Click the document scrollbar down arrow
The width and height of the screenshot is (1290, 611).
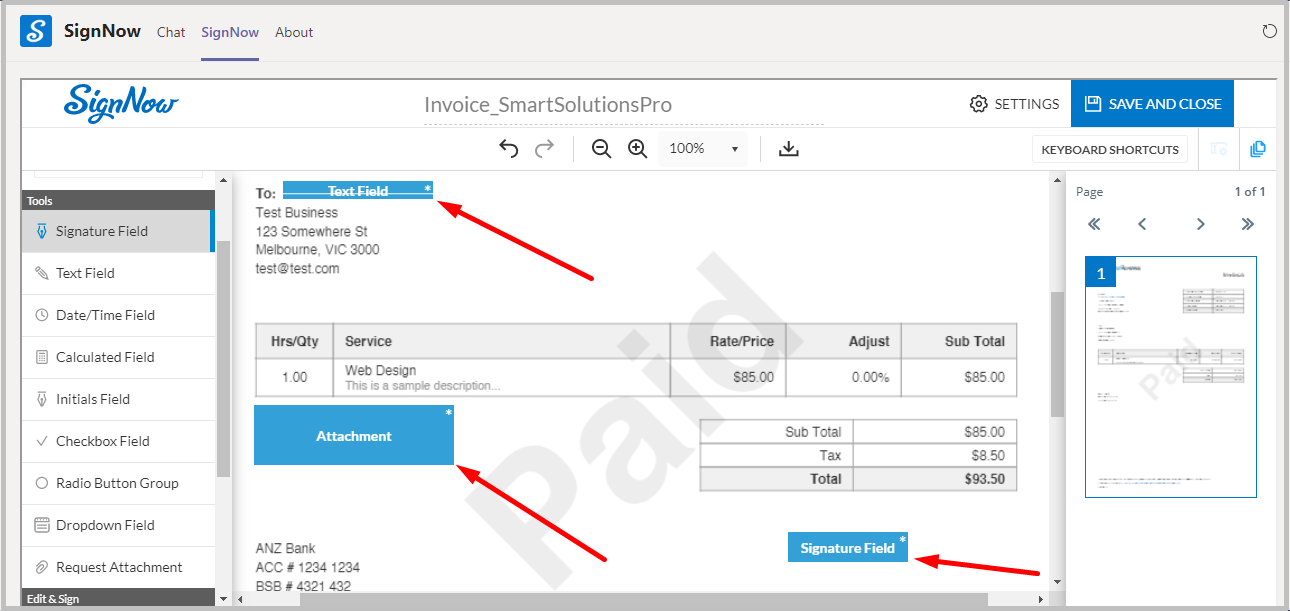(x=1057, y=581)
